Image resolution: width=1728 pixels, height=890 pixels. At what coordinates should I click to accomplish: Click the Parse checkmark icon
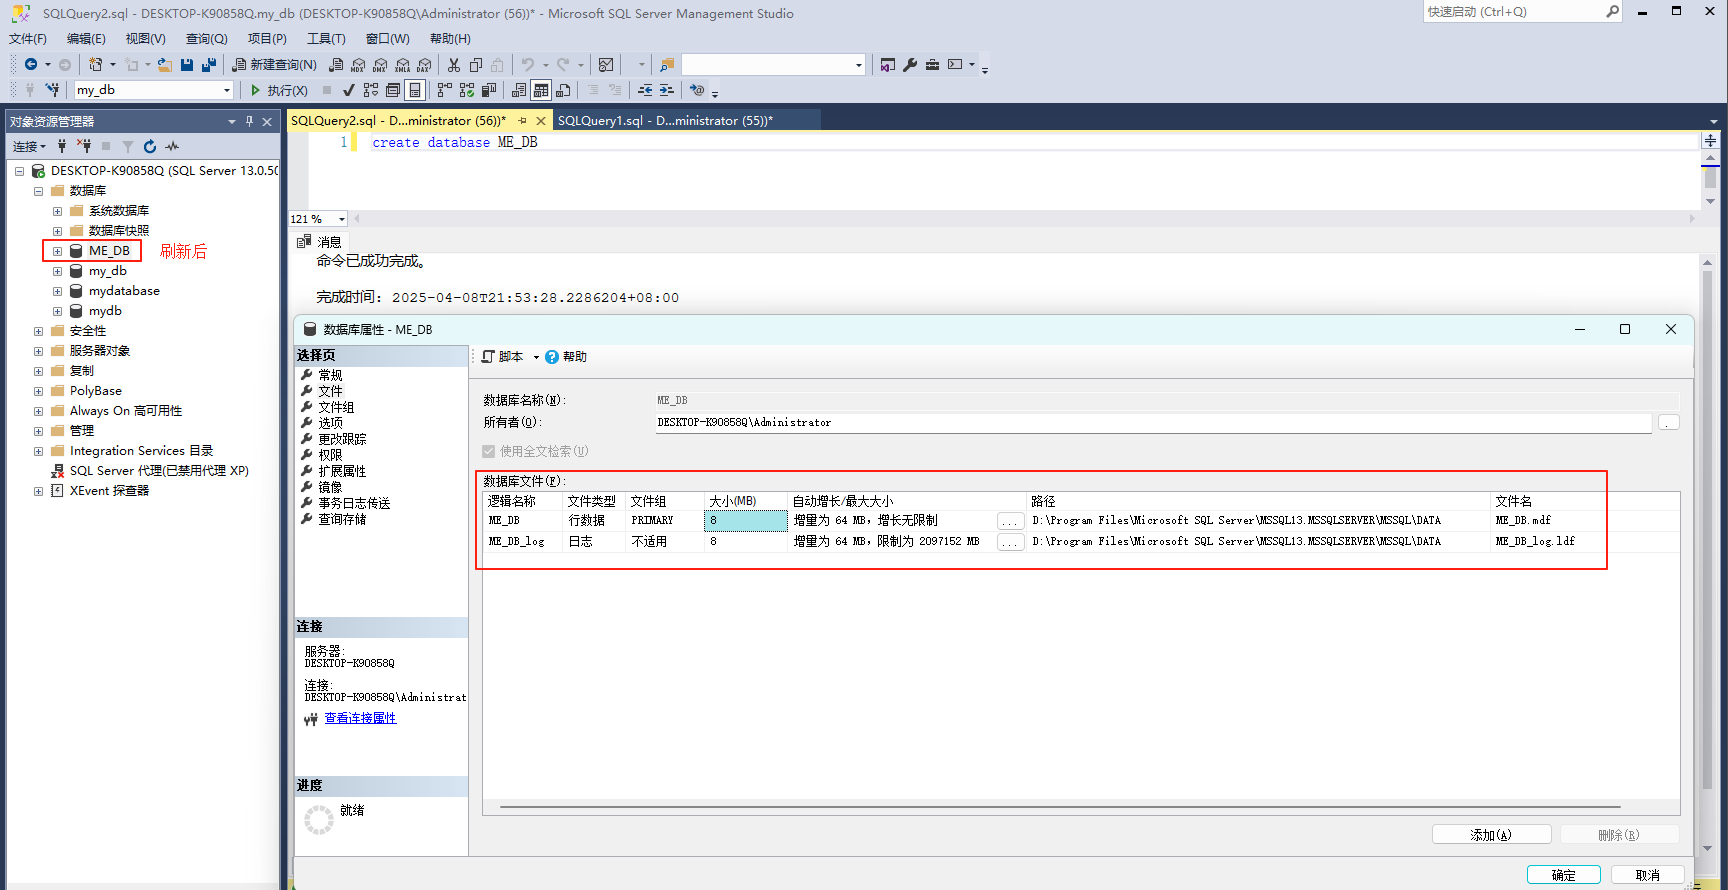(x=349, y=90)
